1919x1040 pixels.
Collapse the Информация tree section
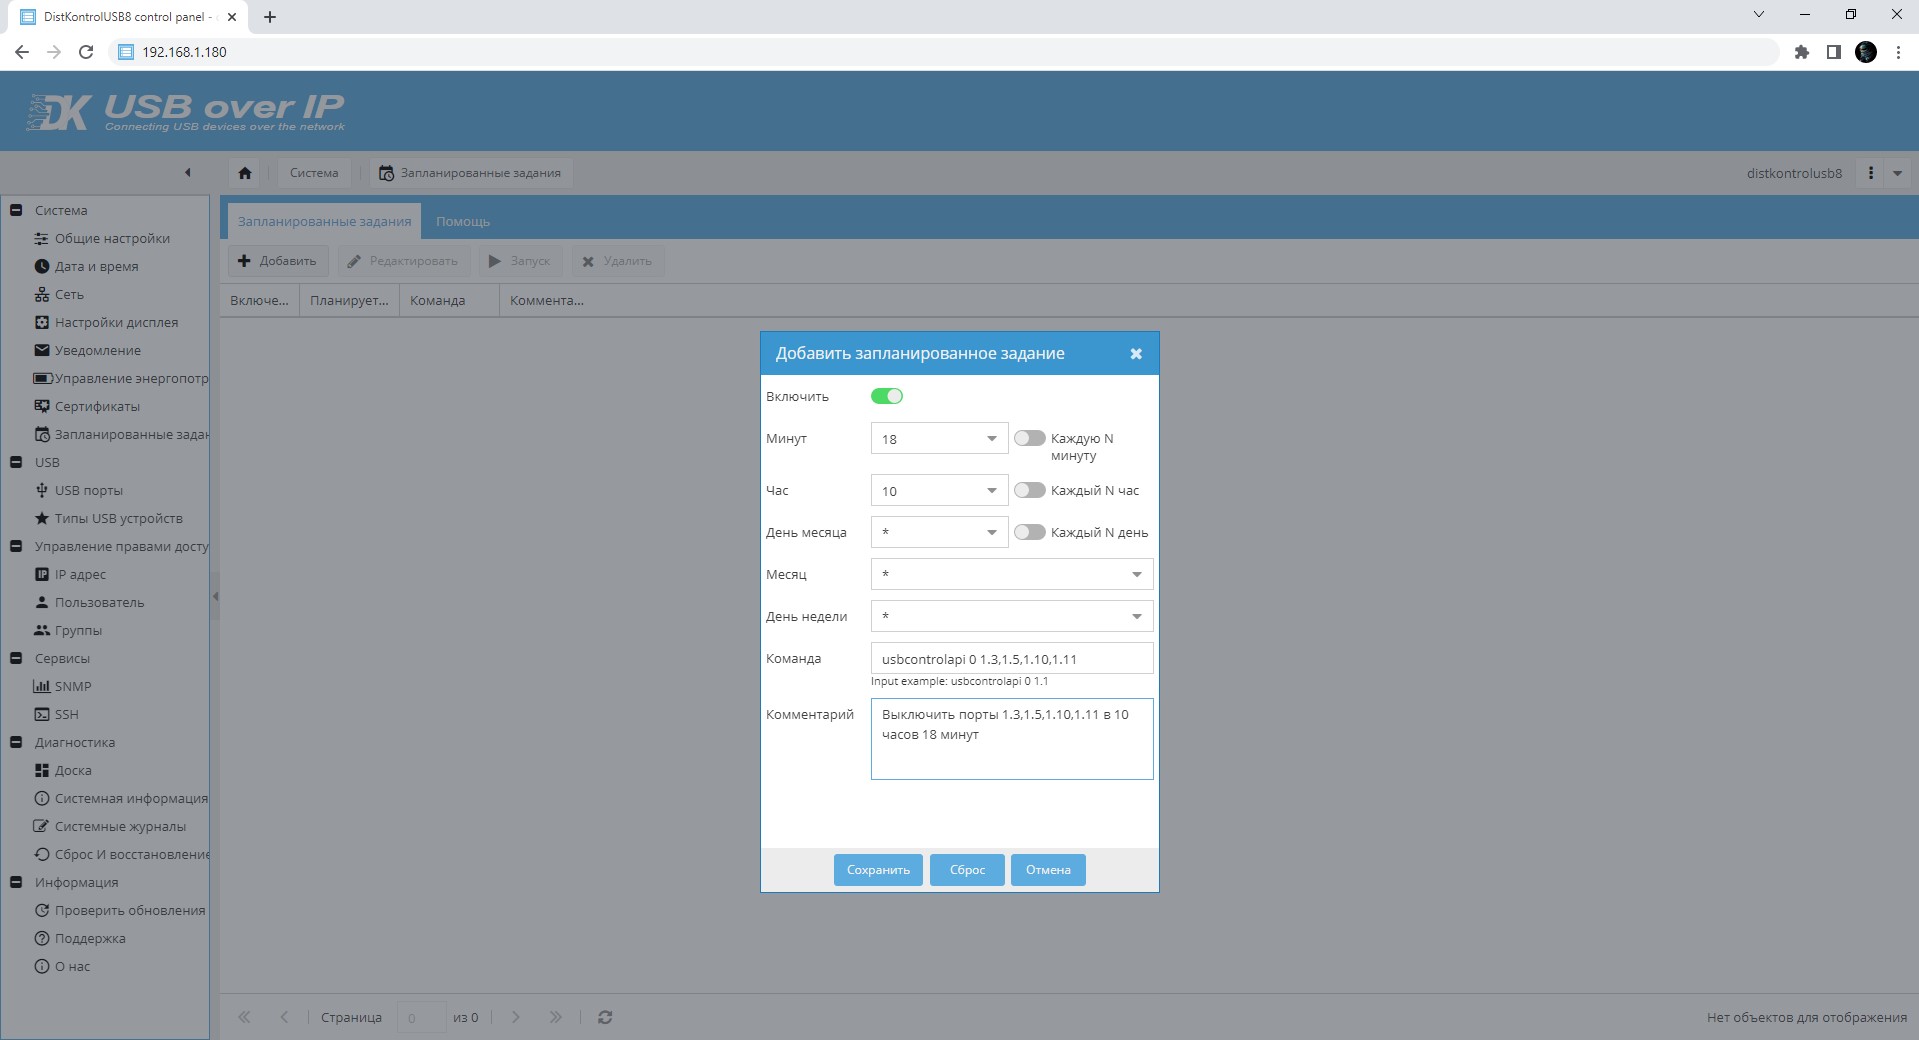coord(16,882)
